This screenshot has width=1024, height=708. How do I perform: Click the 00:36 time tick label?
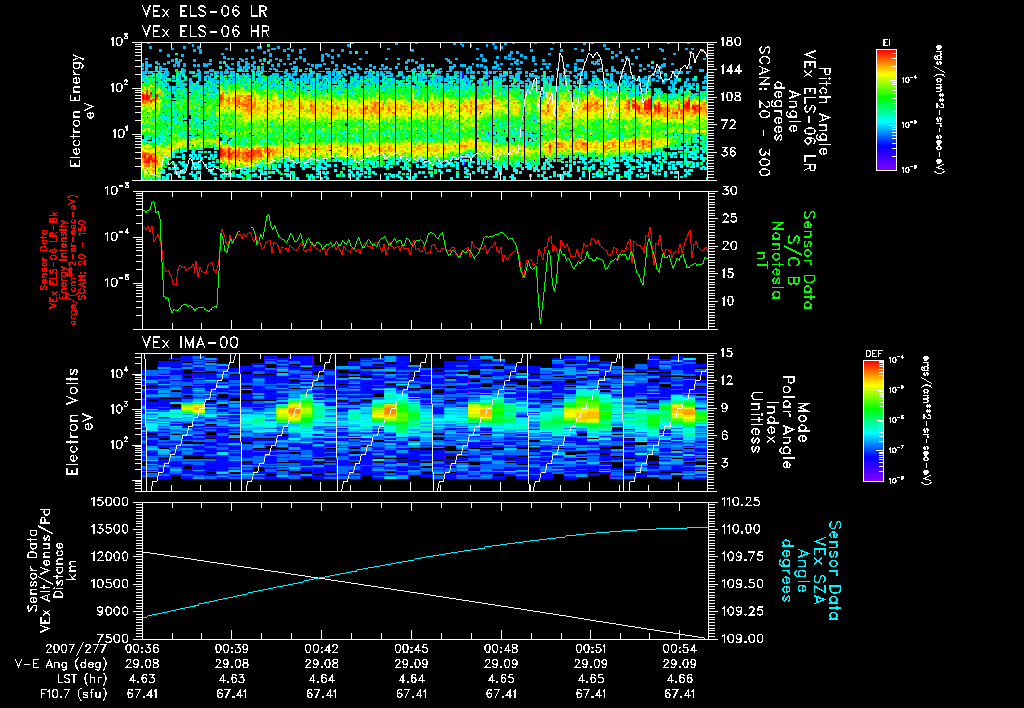(x=142, y=649)
